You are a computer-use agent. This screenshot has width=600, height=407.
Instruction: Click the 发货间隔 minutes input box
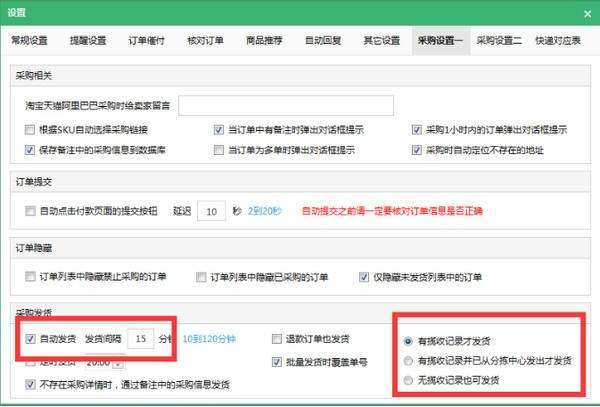pos(143,339)
